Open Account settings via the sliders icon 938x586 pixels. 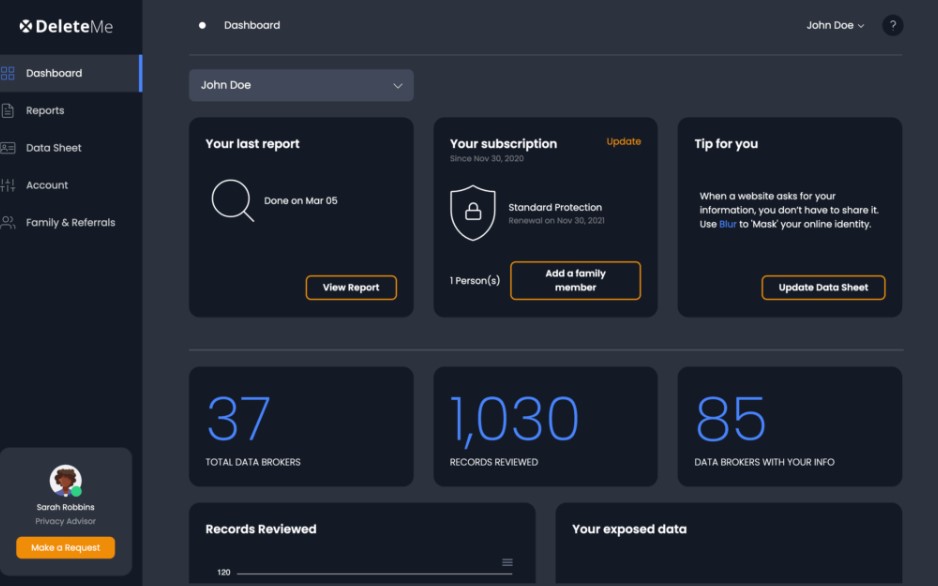[x=10, y=185]
